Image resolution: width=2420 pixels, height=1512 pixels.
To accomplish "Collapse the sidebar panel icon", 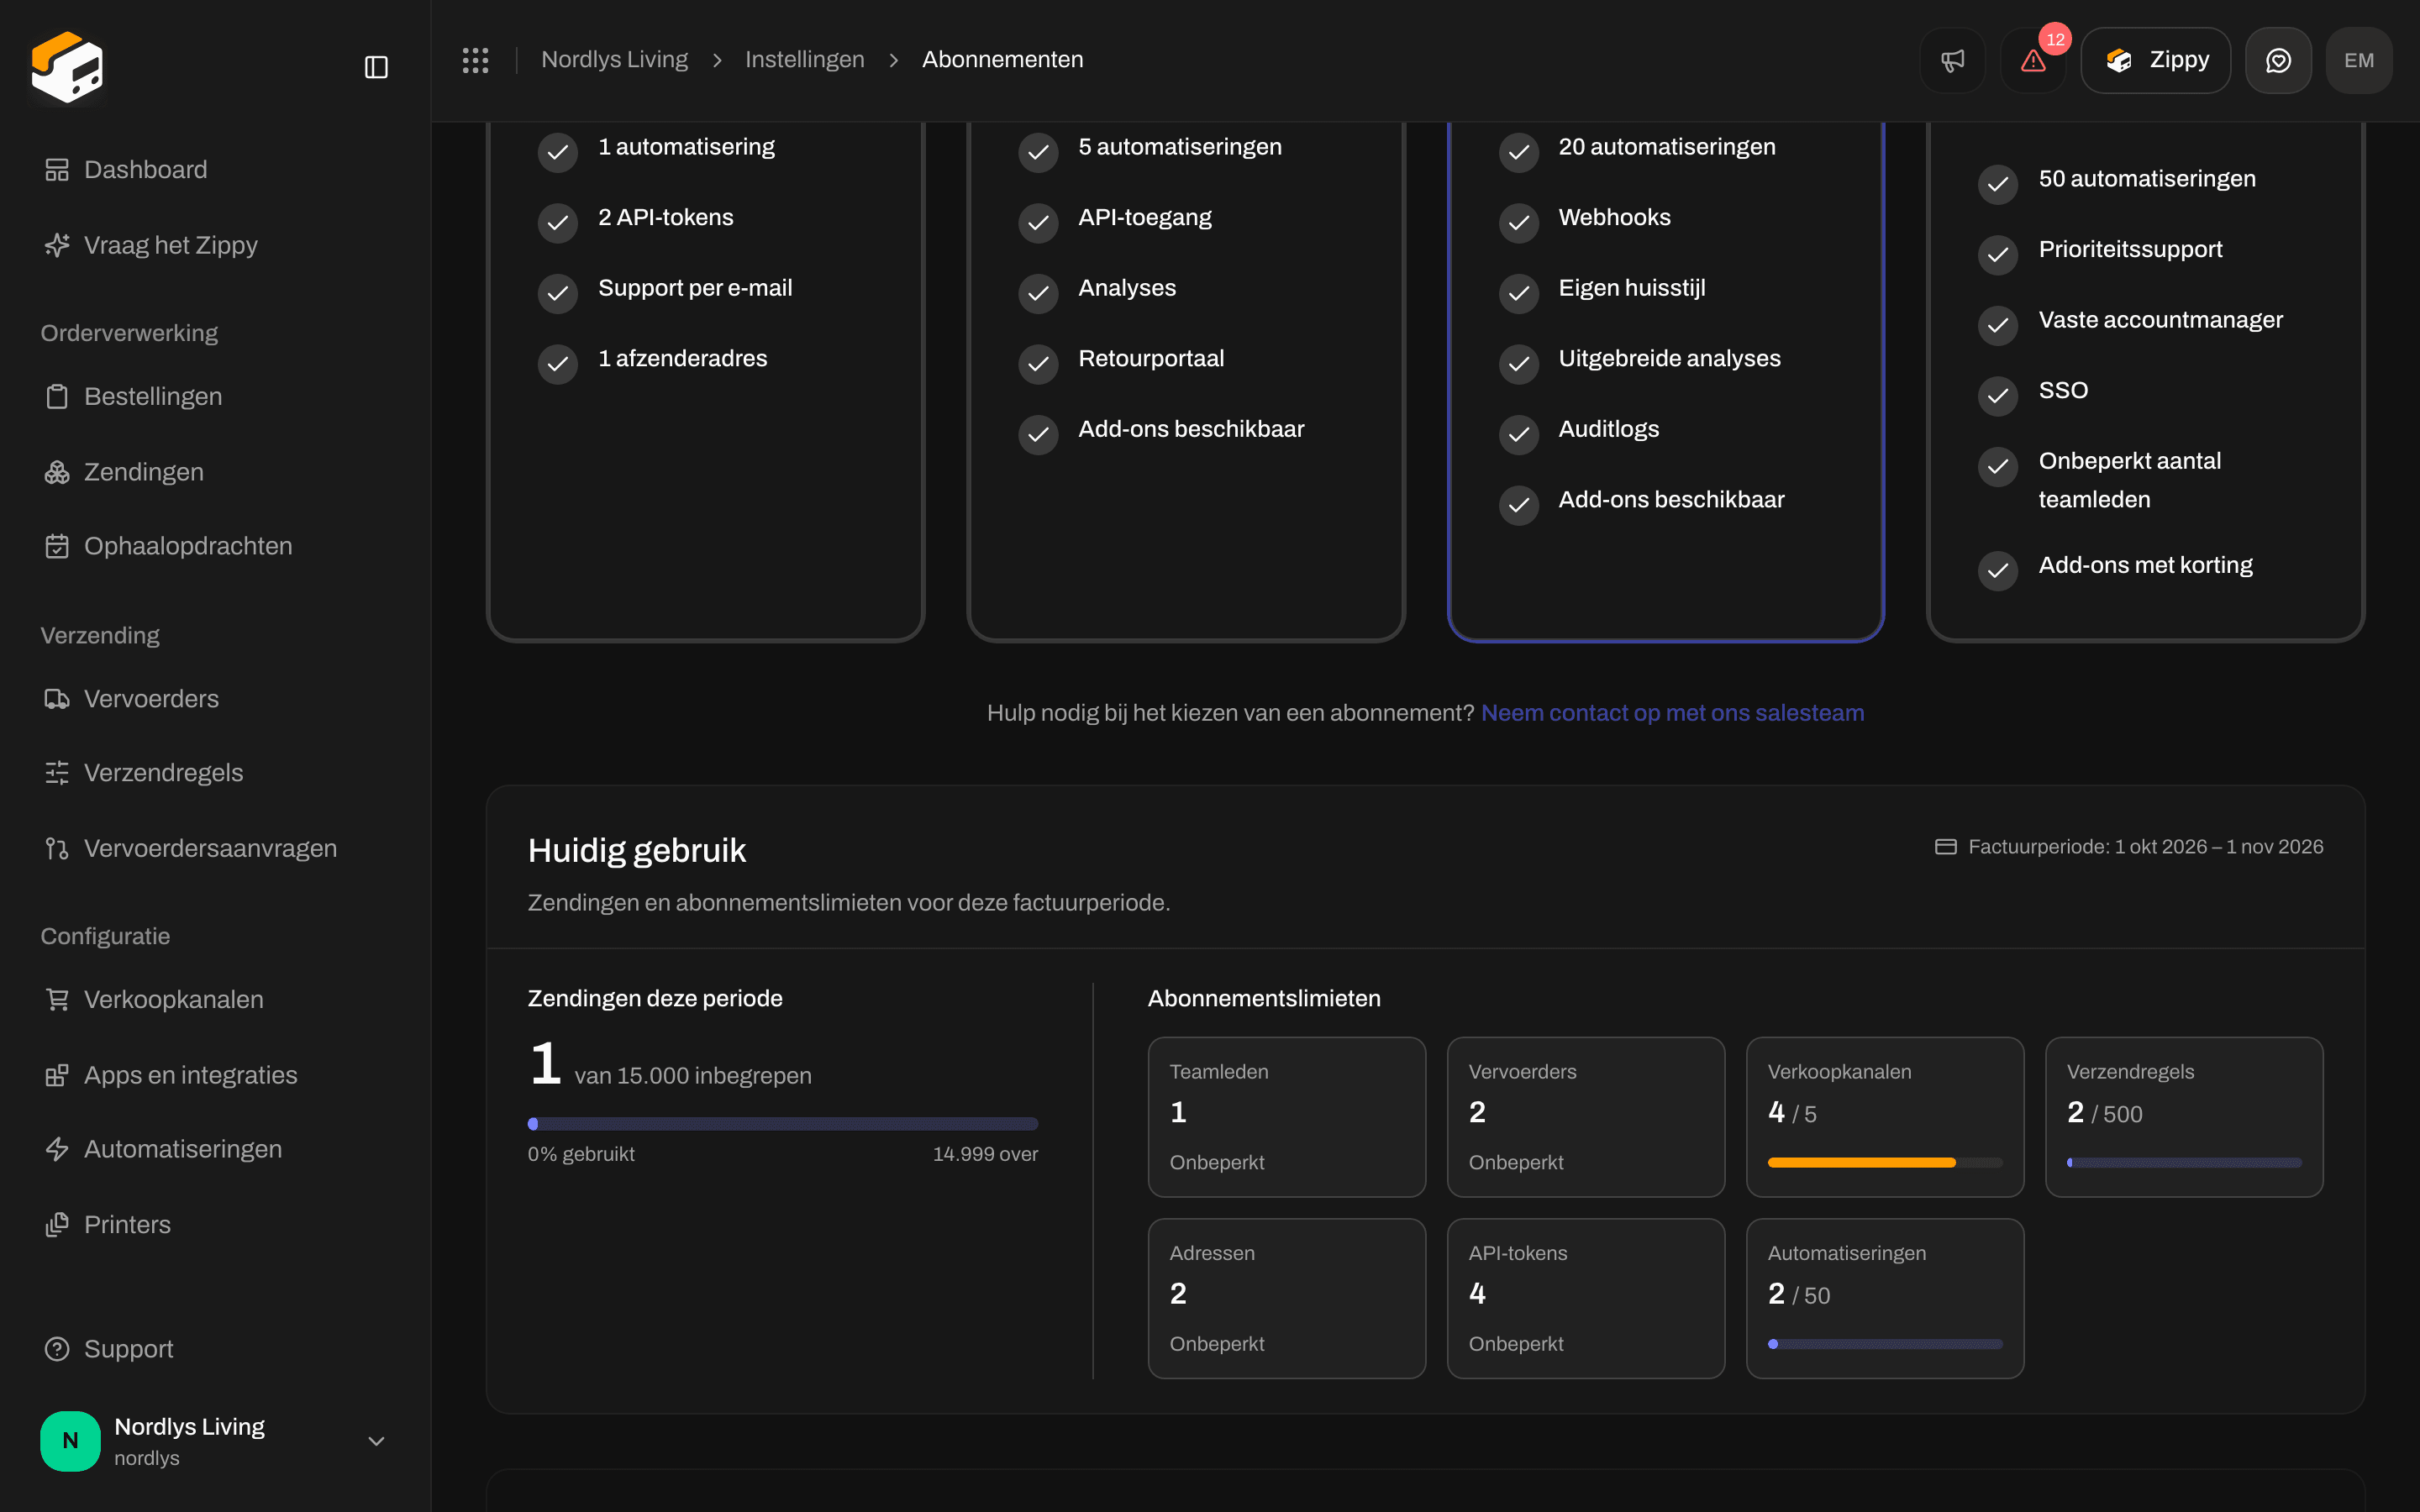I will tap(376, 67).
